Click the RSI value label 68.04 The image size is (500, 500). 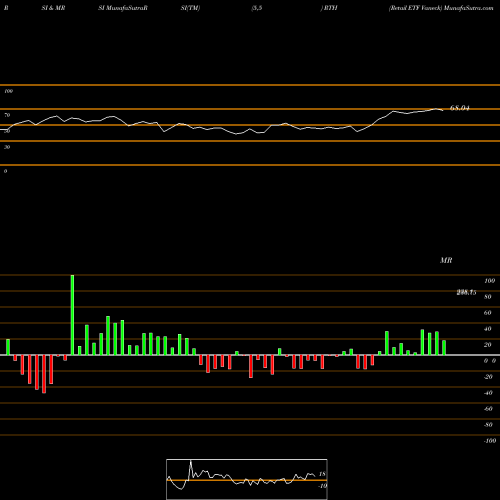(460, 108)
